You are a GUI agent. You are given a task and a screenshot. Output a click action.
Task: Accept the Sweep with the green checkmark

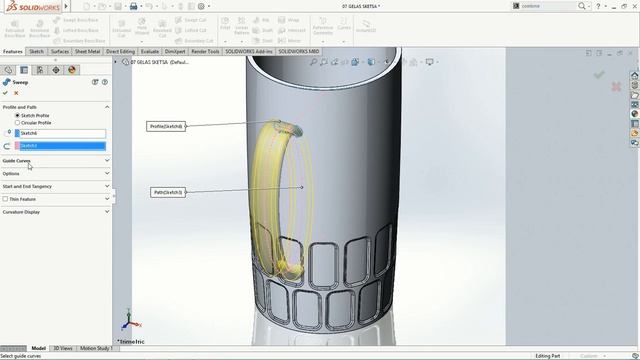[x=5, y=93]
